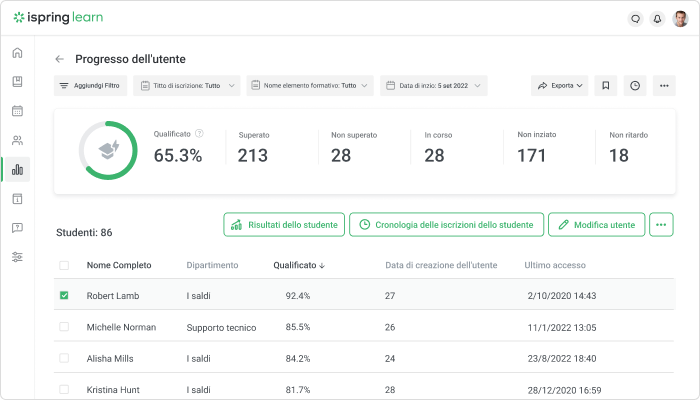700x400 pixels.
Task: Click the bookmark icon button
Action: [x=606, y=85]
